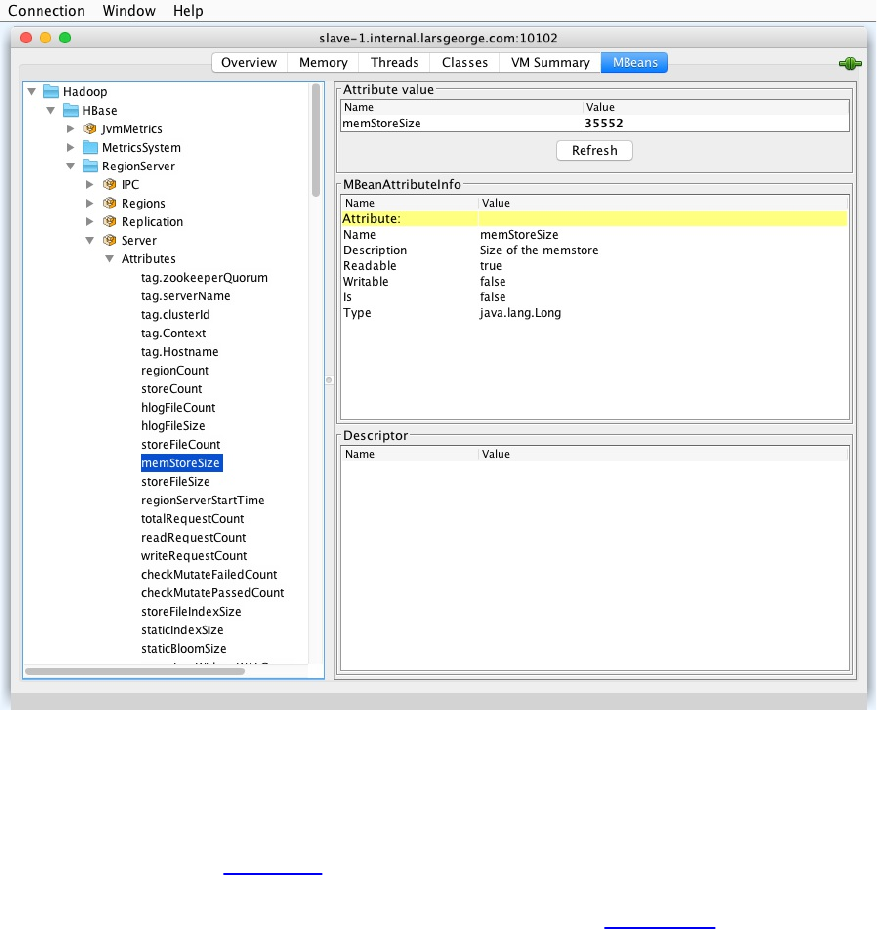Switch to the VM Summary tab
This screenshot has height=929, width=877.
[550, 62]
